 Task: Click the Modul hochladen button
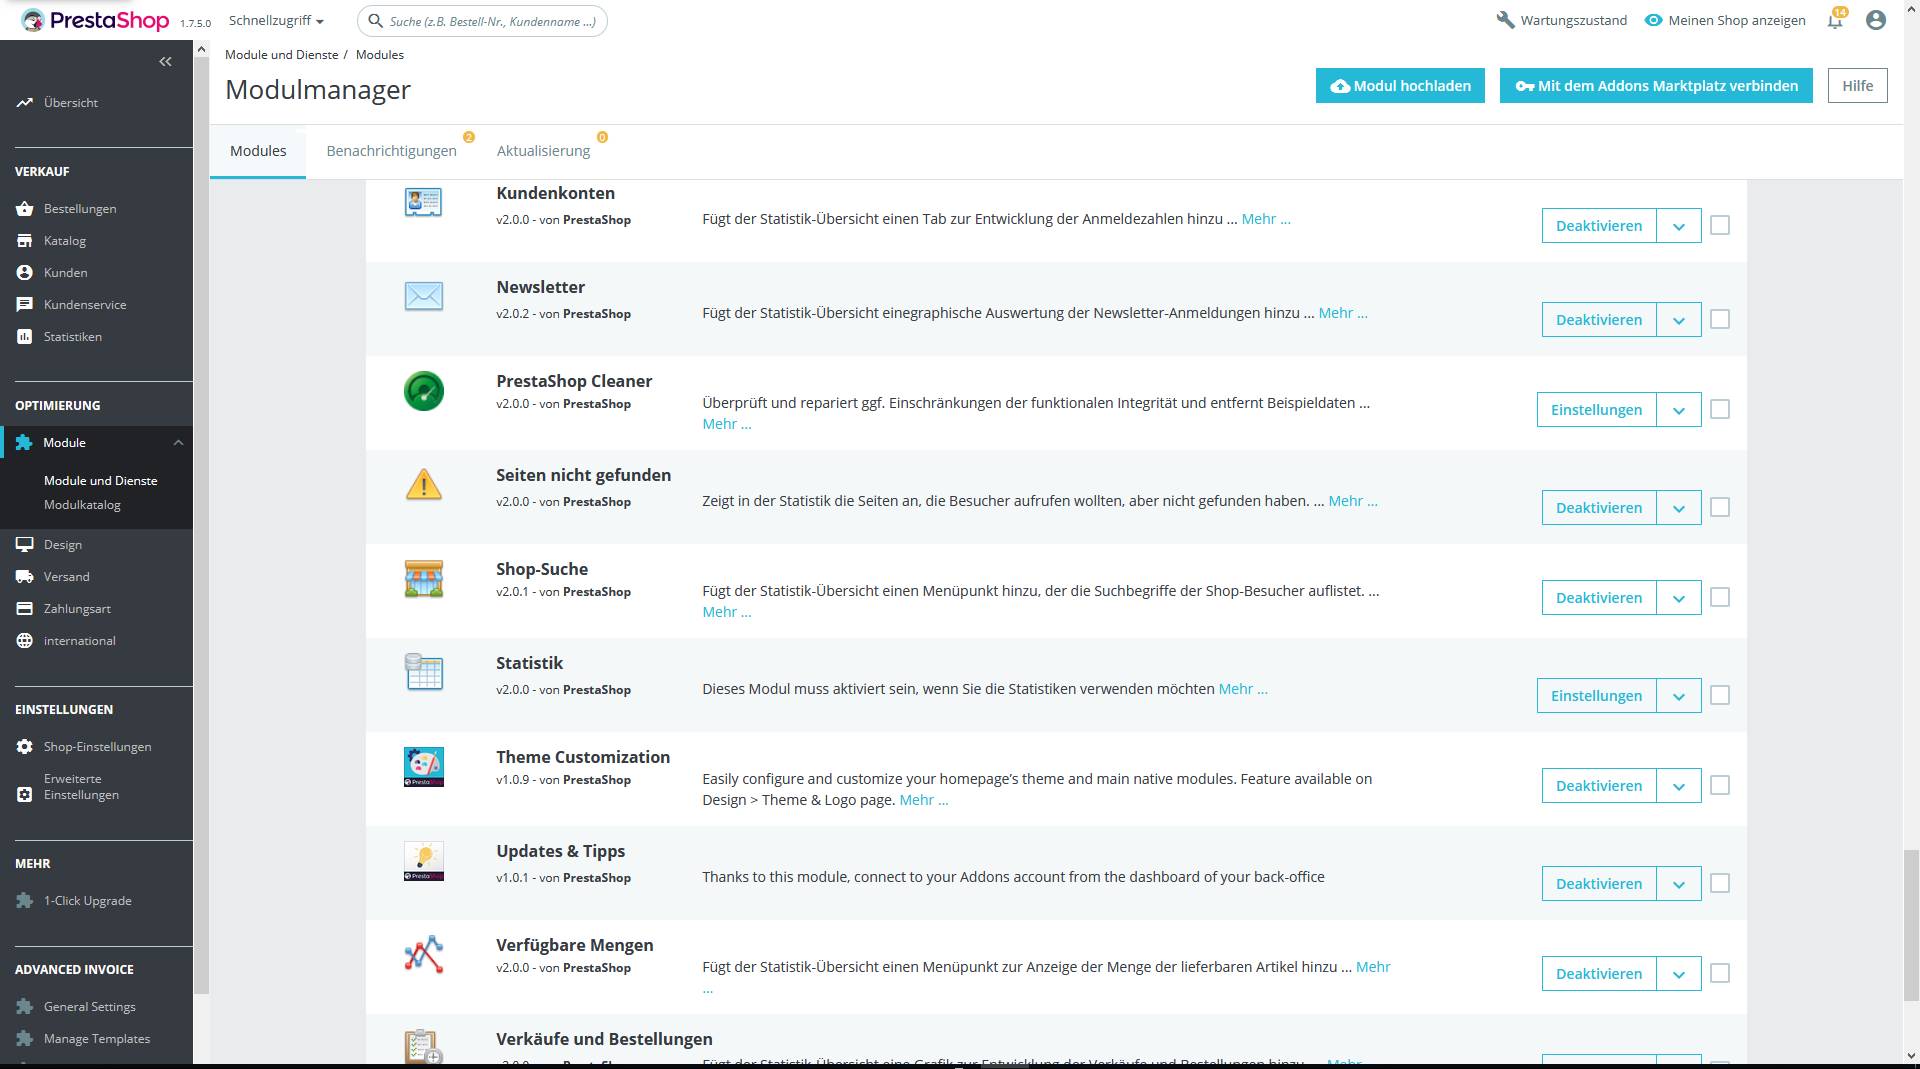coord(1400,86)
